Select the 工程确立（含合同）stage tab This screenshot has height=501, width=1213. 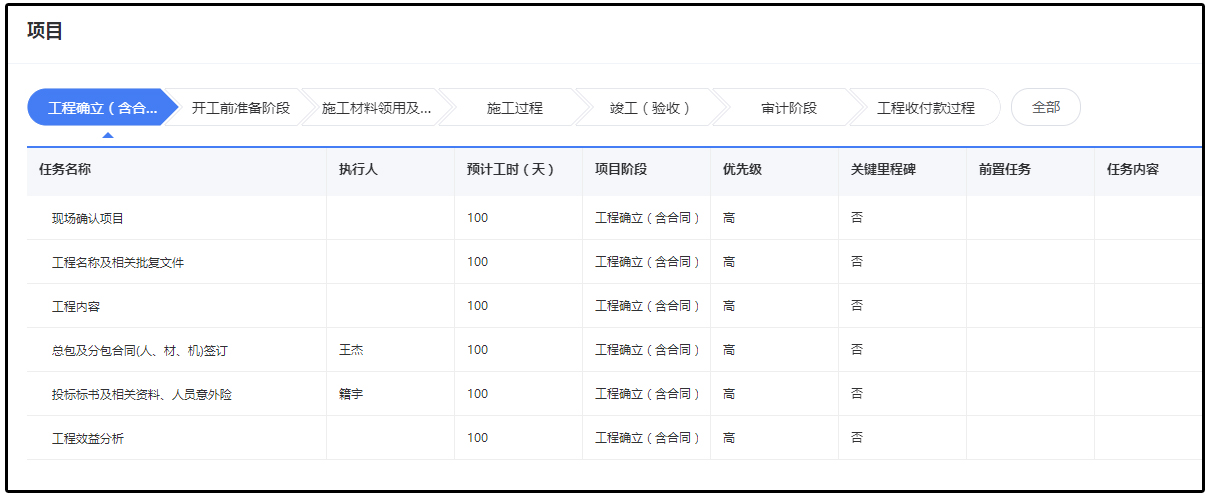tap(101, 108)
